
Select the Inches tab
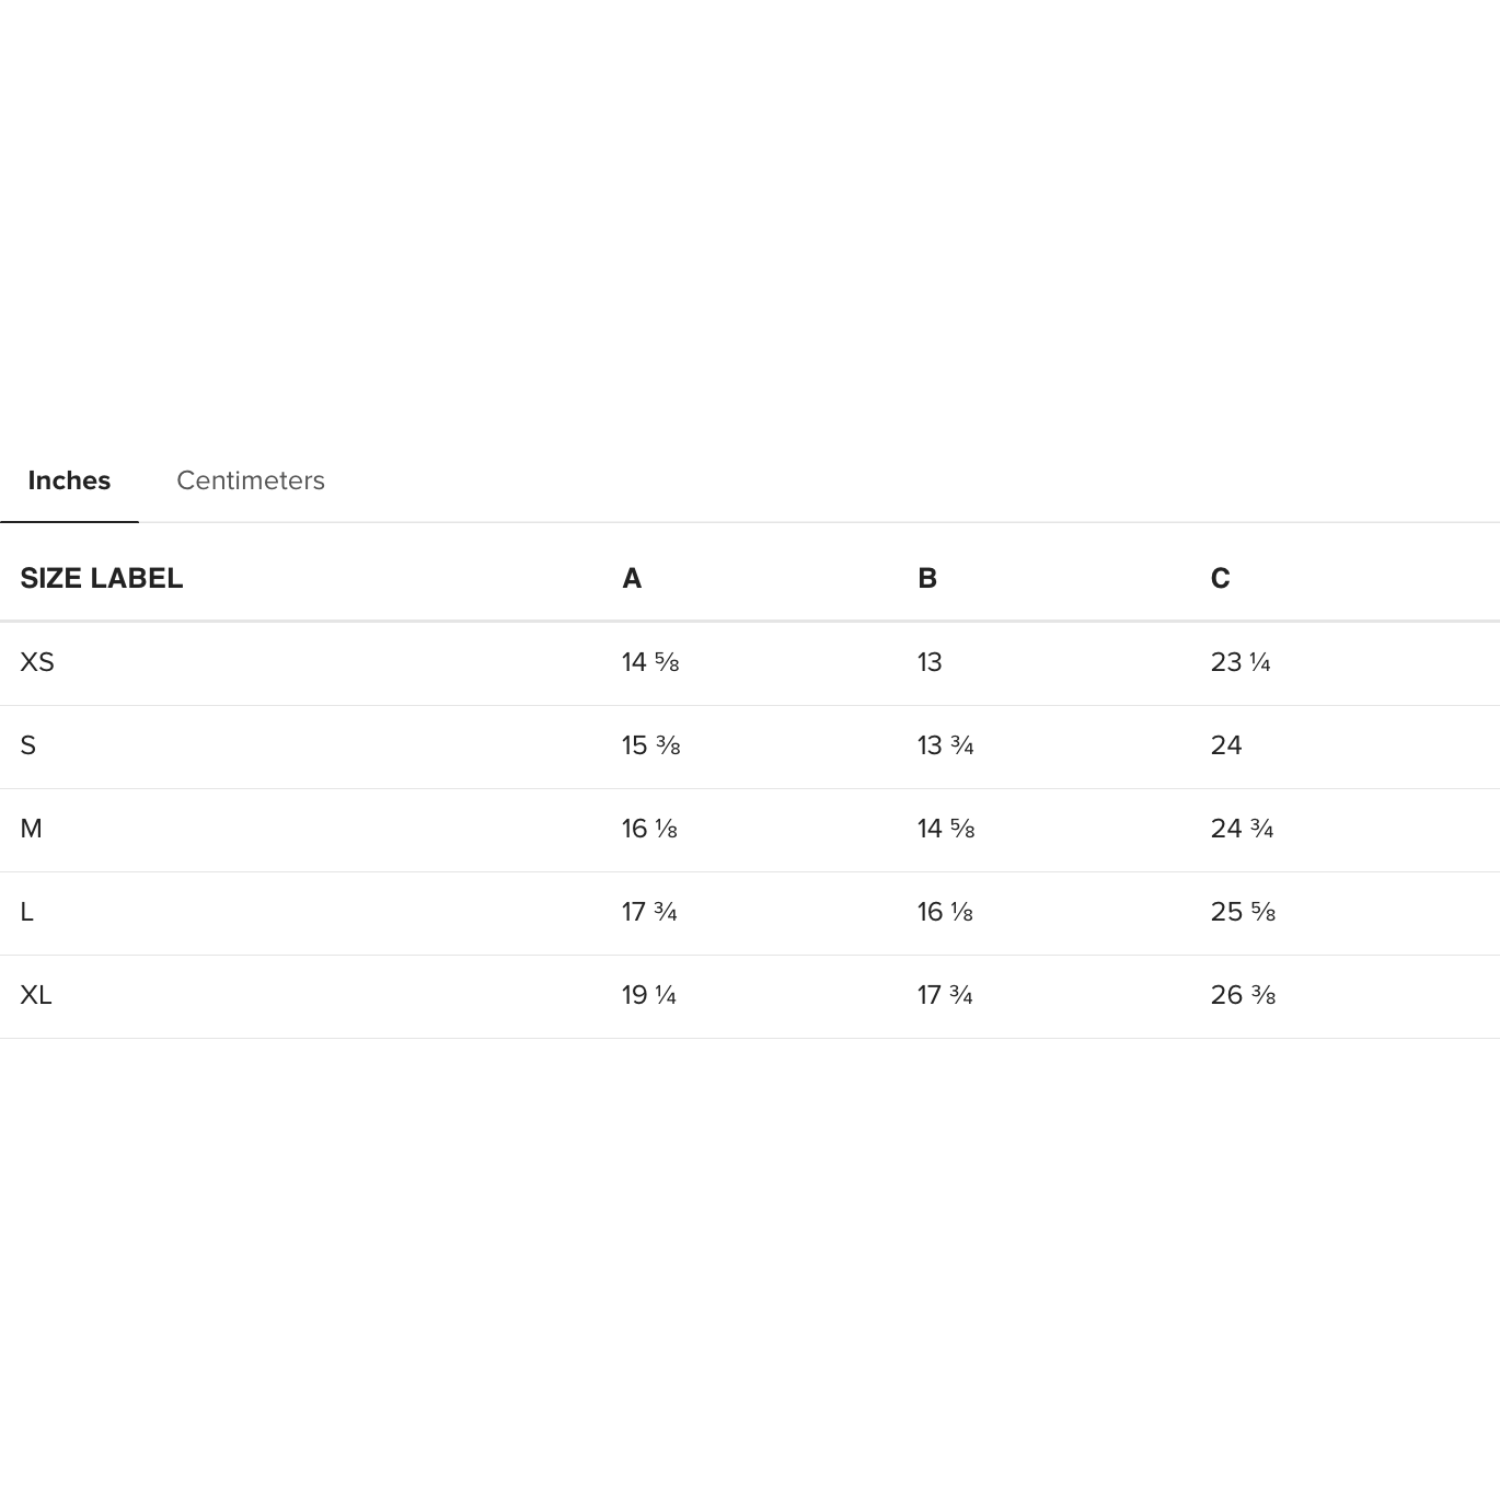[x=69, y=481]
